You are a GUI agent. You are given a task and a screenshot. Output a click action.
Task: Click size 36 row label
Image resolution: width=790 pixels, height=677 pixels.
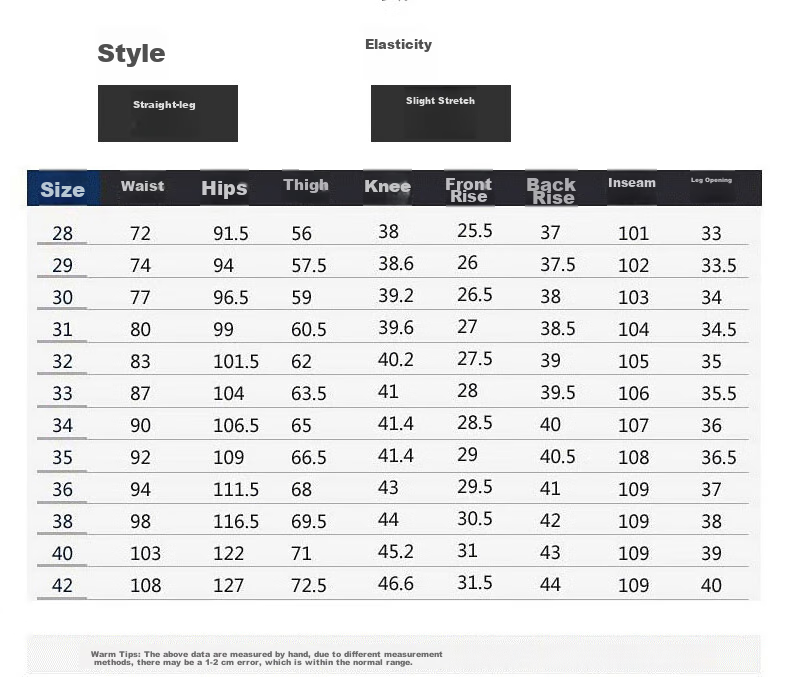point(62,489)
